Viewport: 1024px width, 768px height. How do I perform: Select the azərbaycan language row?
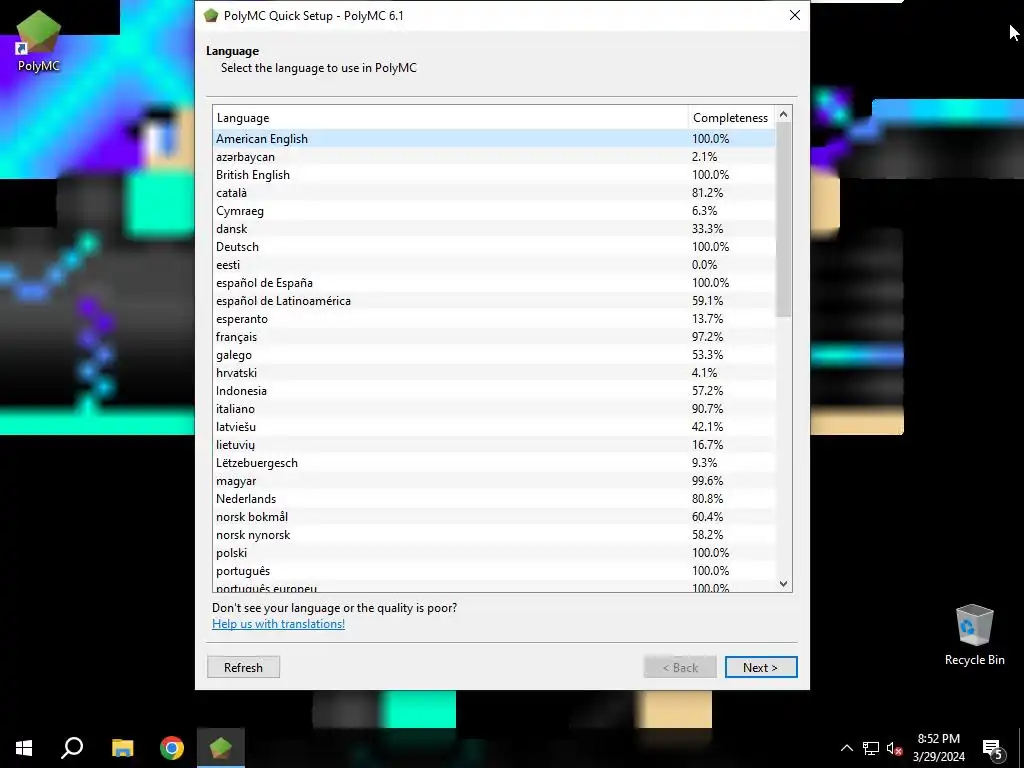point(494,157)
